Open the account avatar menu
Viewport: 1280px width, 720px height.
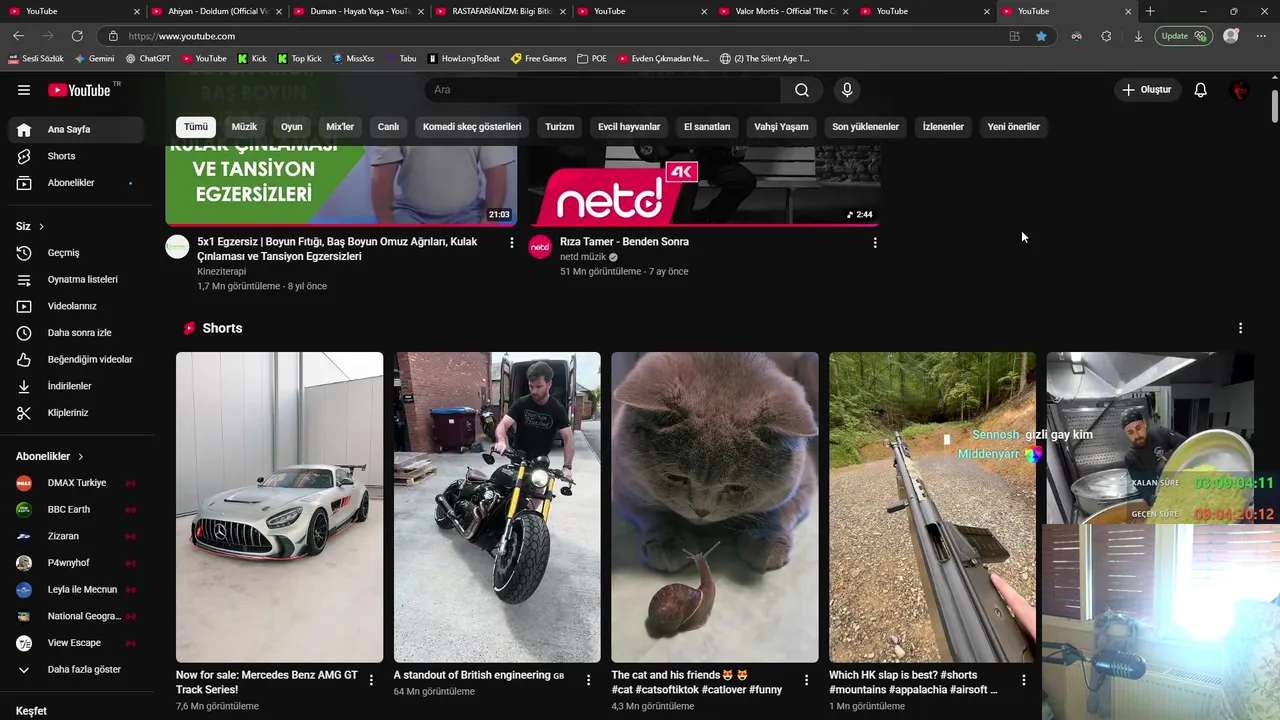tap(1240, 90)
